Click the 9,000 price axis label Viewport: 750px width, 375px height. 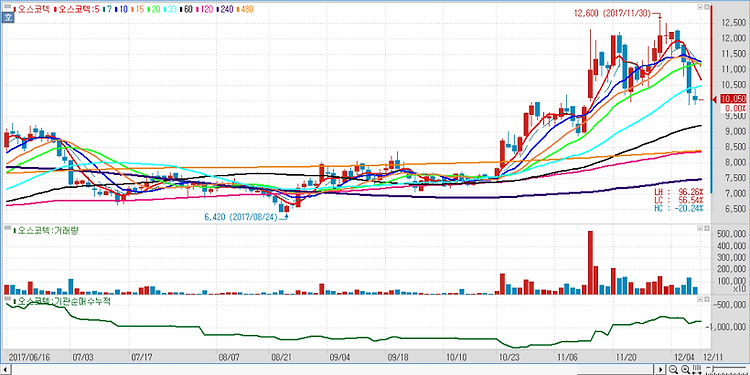pyautogui.click(x=735, y=132)
